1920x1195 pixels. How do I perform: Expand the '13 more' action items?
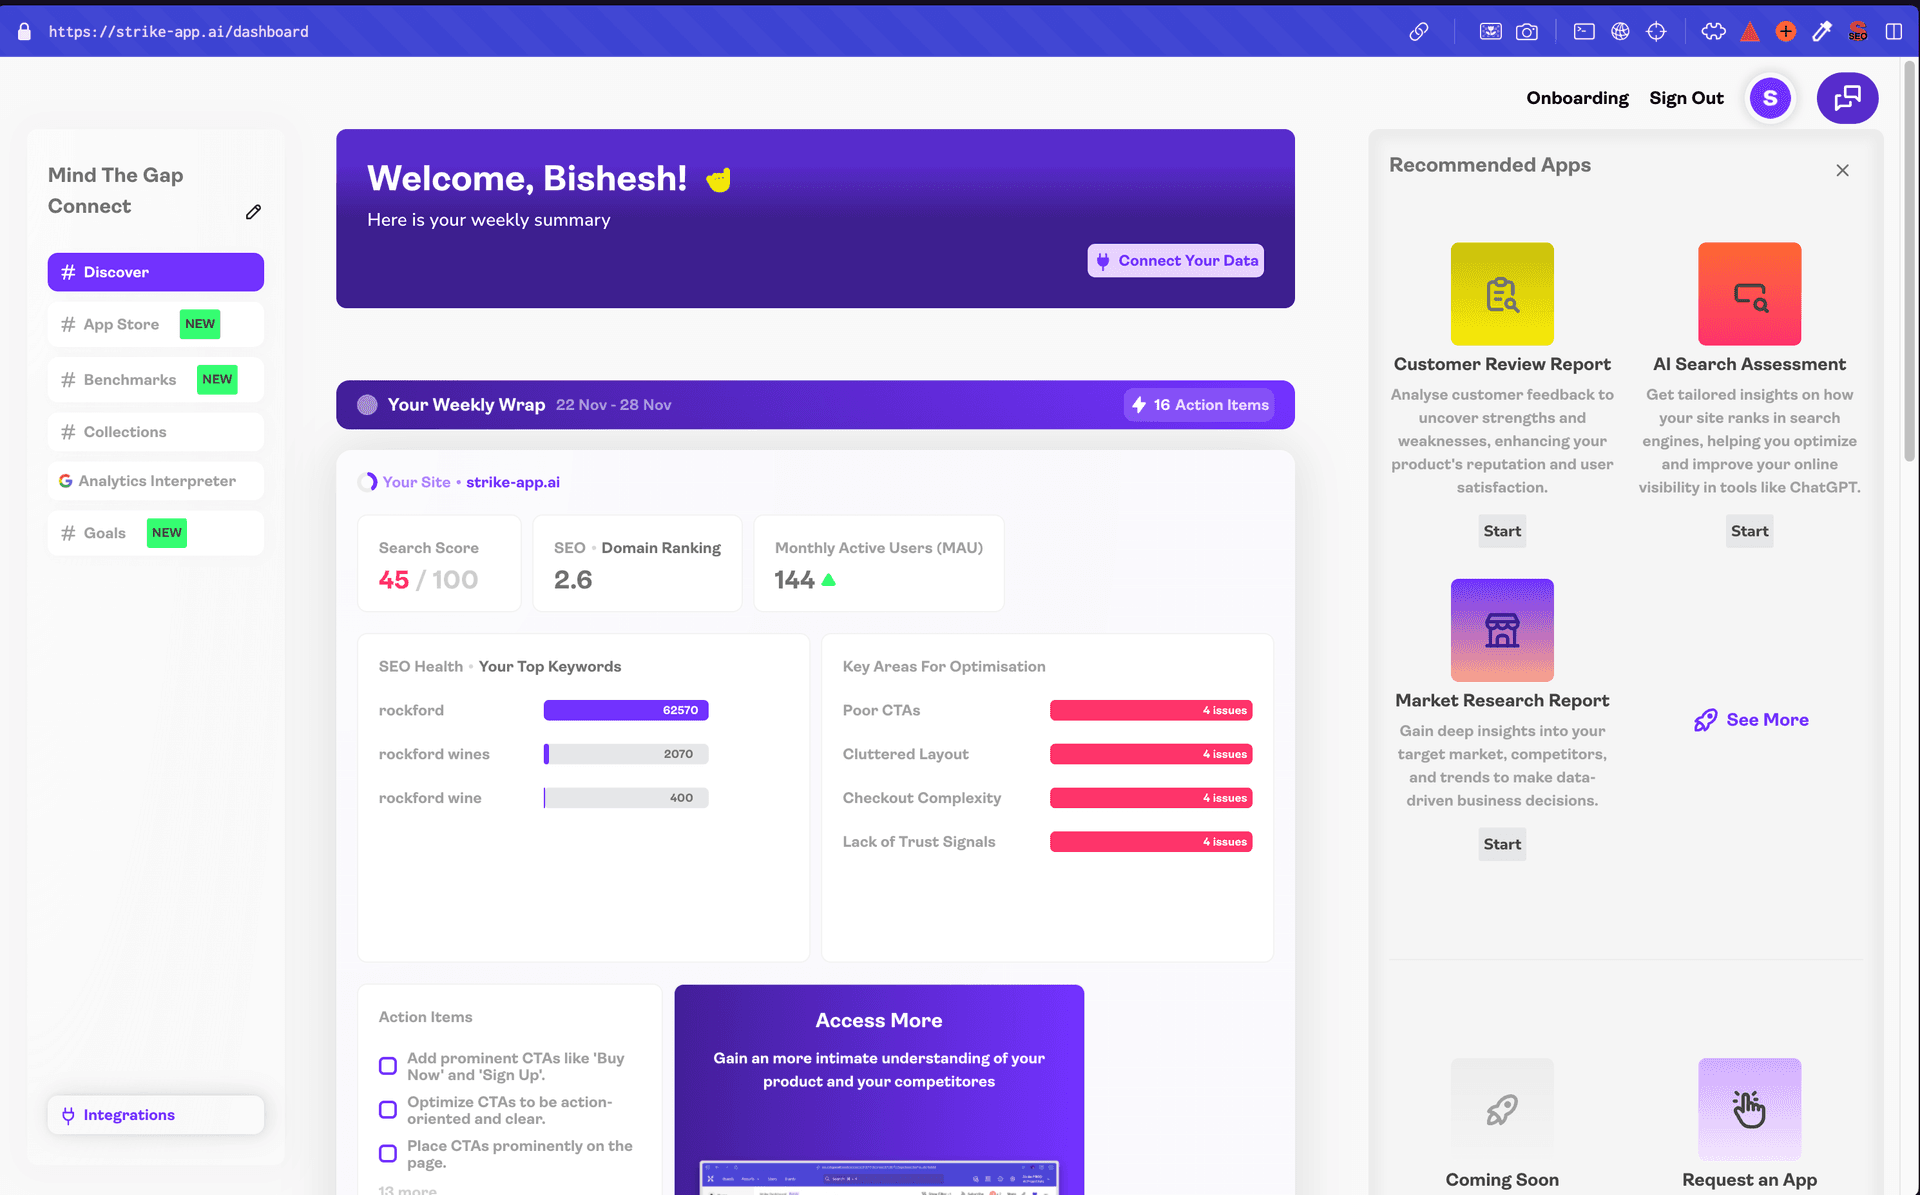point(407,1190)
